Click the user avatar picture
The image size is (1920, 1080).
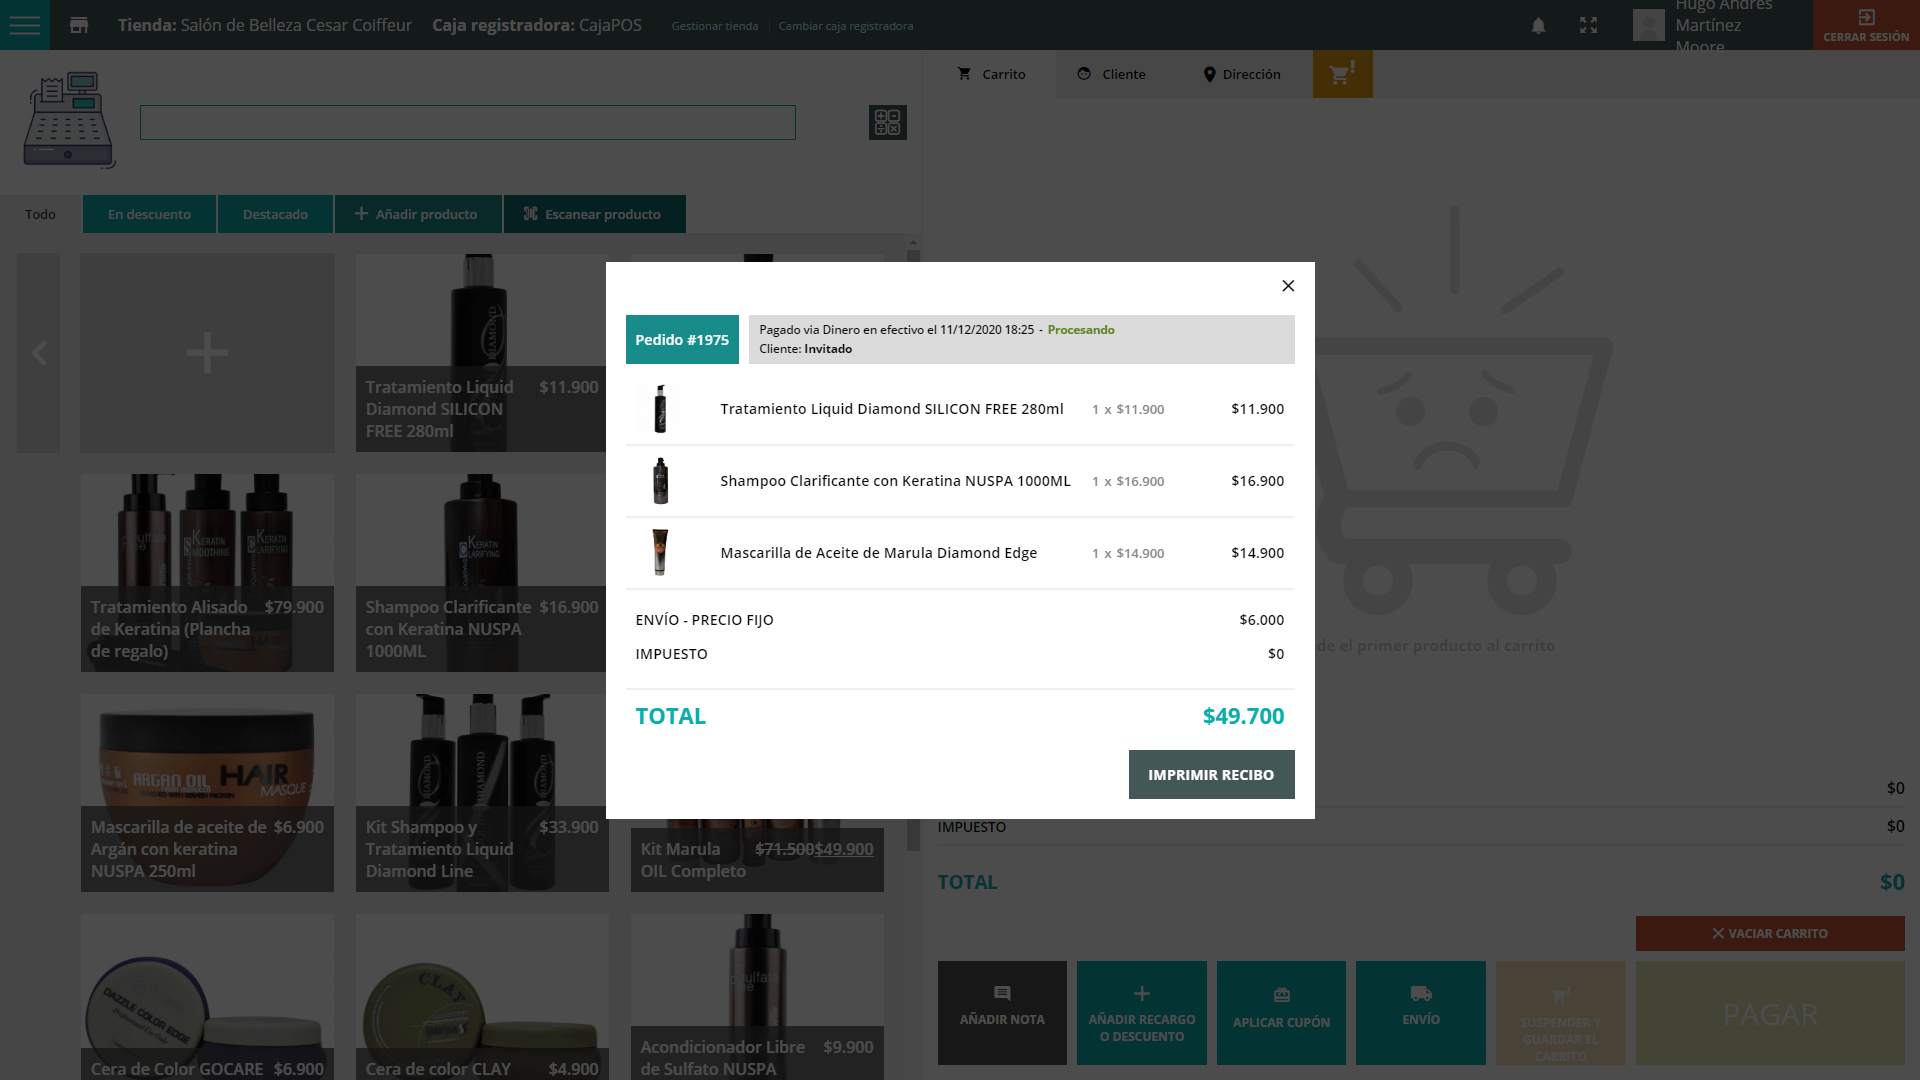[x=1648, y=25]
